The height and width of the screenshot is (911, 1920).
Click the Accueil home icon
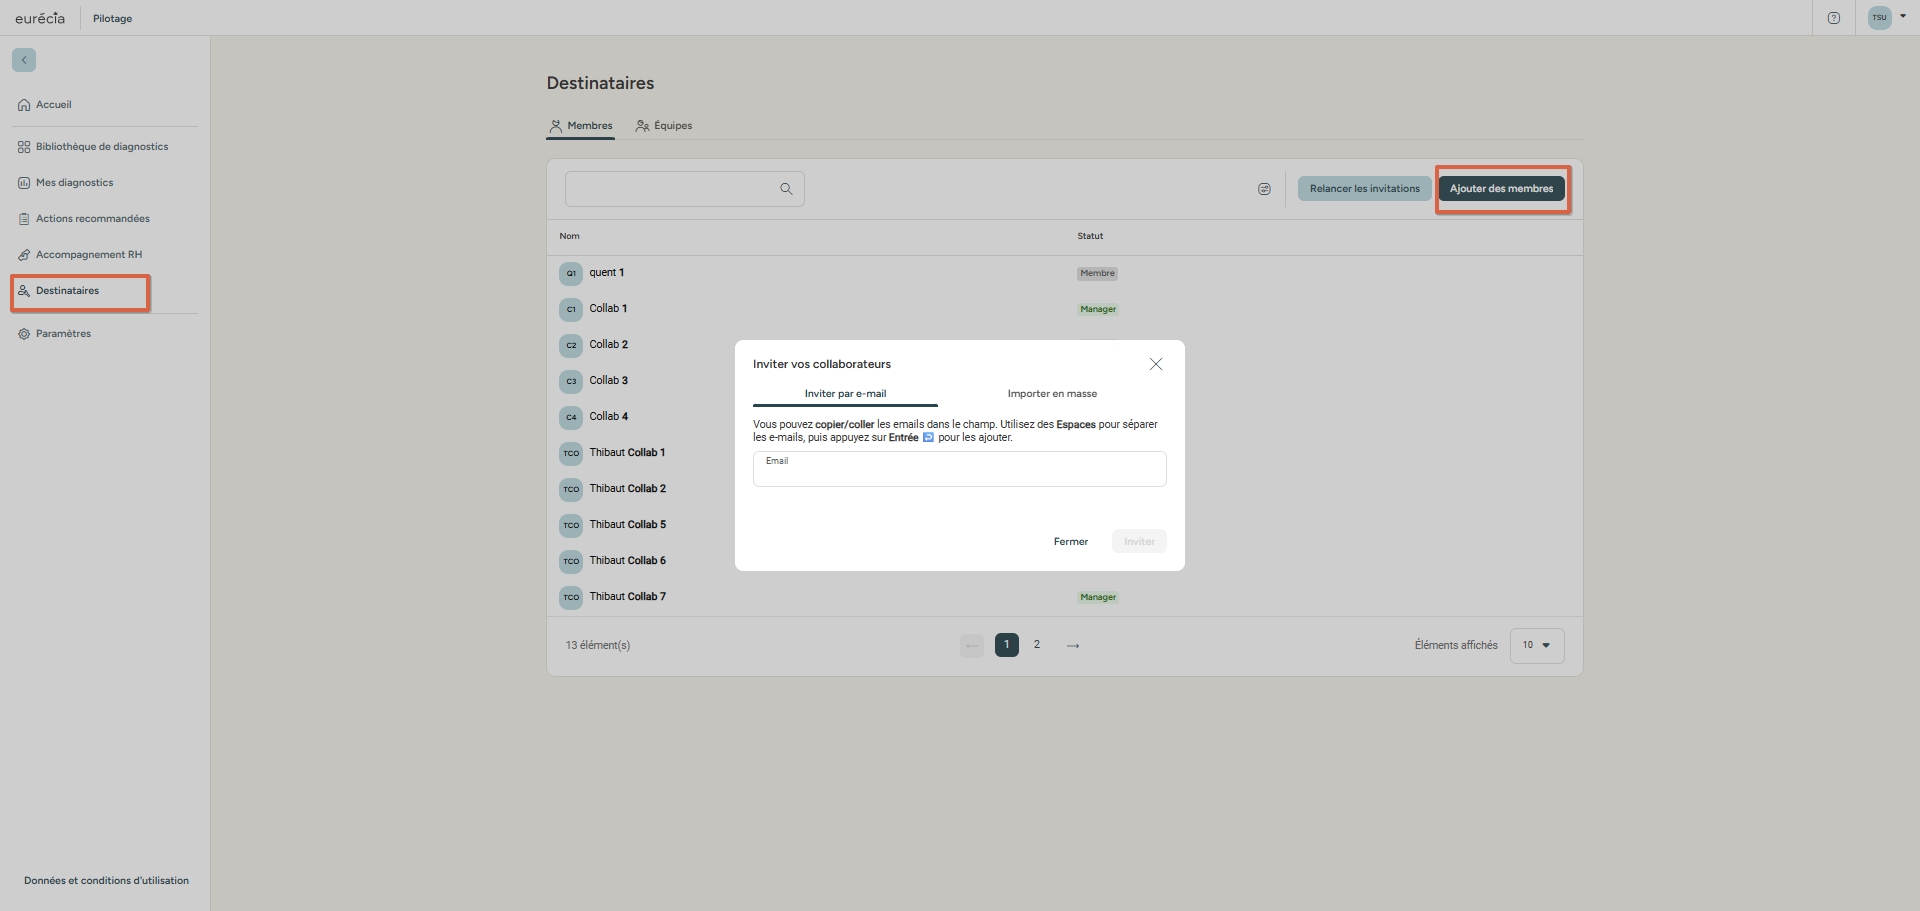tap(24, 105)
